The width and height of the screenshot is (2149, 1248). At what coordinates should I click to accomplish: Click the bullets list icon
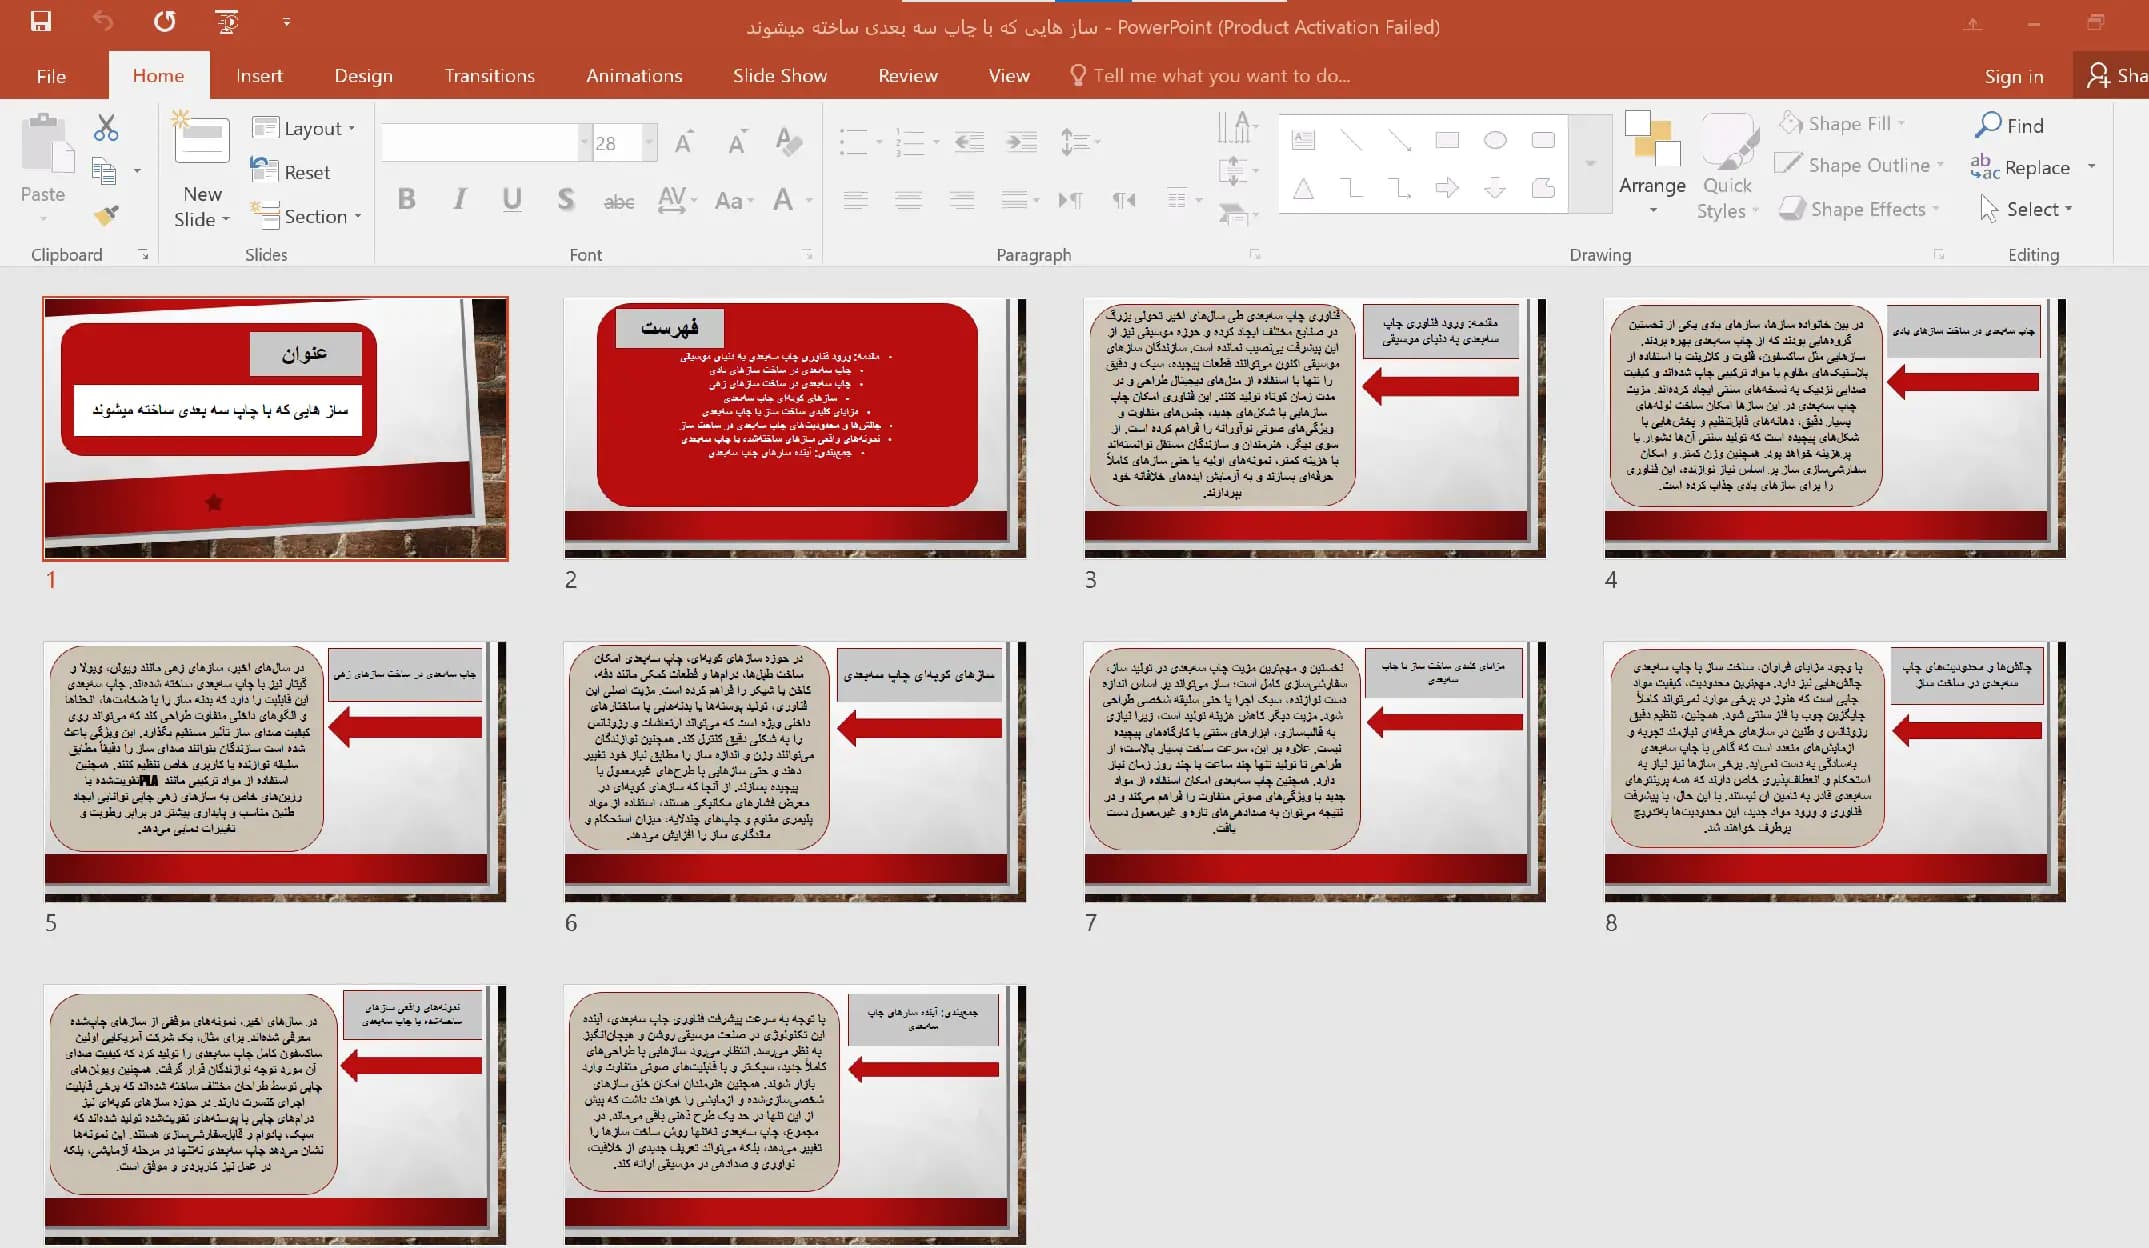[853, 142]
